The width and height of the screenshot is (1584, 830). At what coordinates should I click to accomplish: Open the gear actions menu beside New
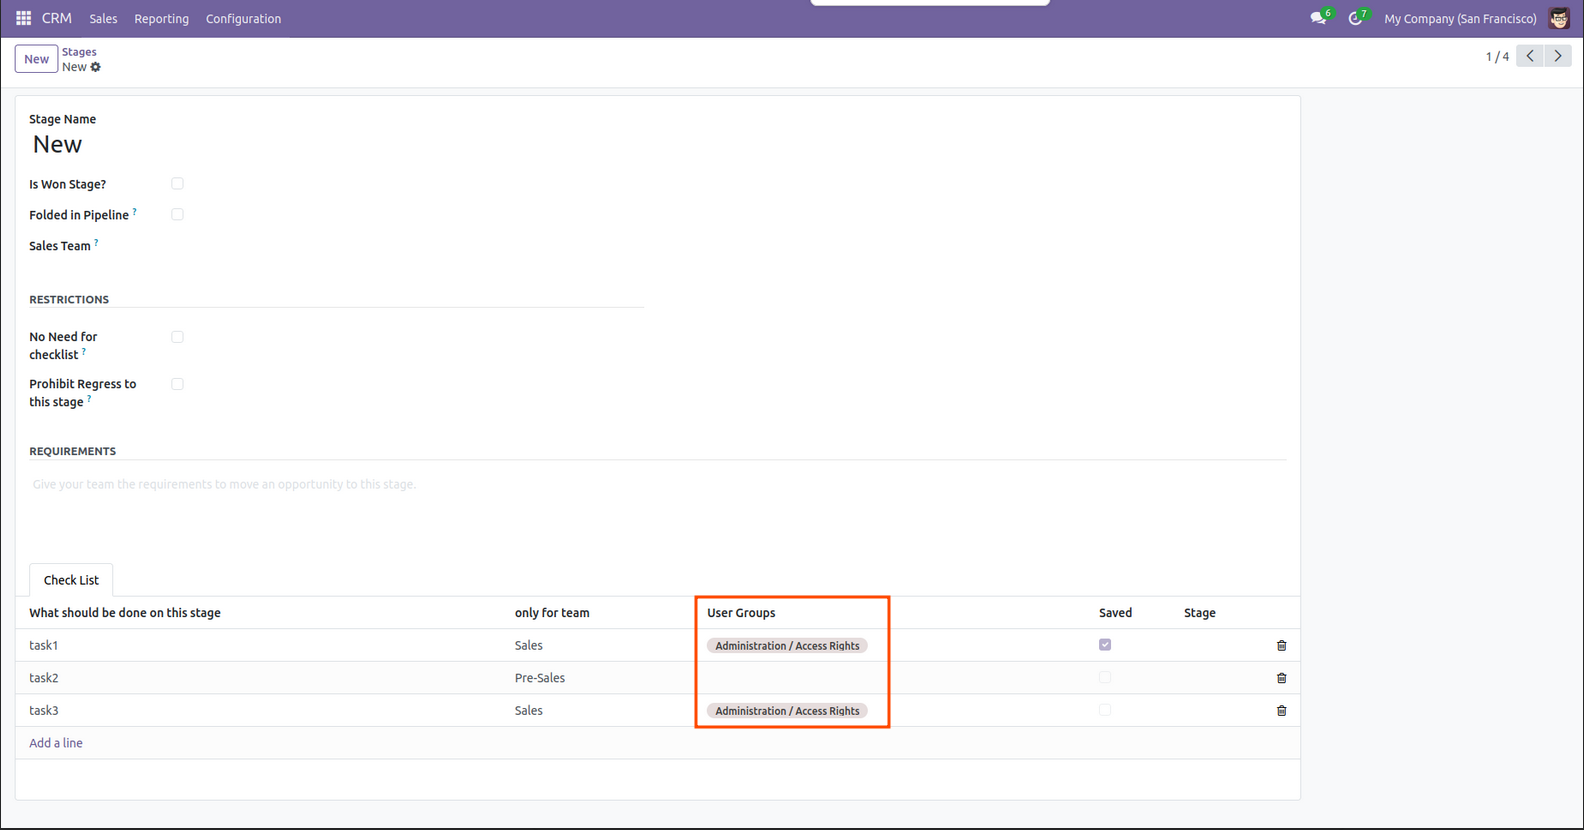96,67
